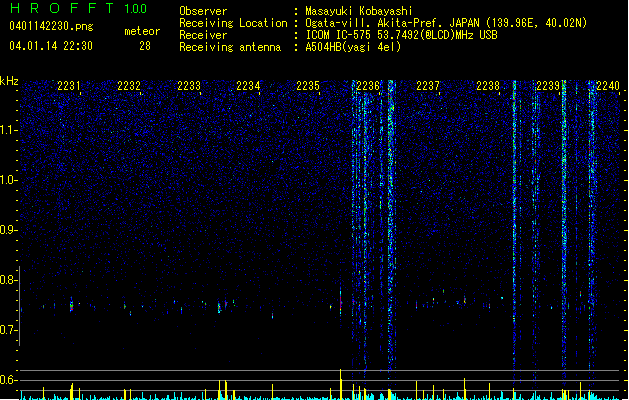This screenshot has width=629, height=400.
Task: Click the 1.1 kHz axis label
Action: (x=8, y=130)
